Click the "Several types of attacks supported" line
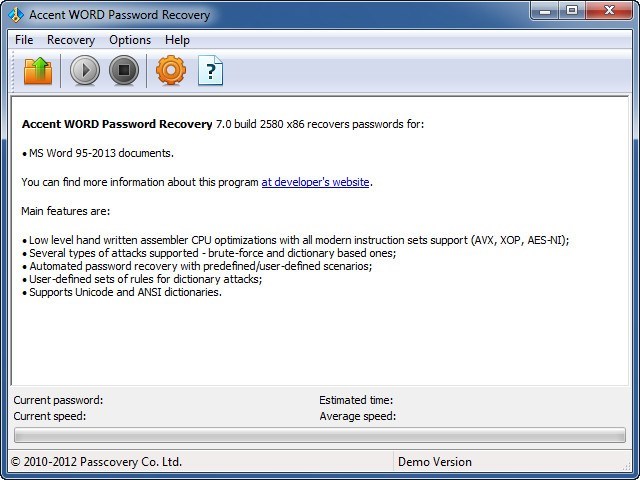The height and width of the screenshot is (480, 640). point(209,253)
